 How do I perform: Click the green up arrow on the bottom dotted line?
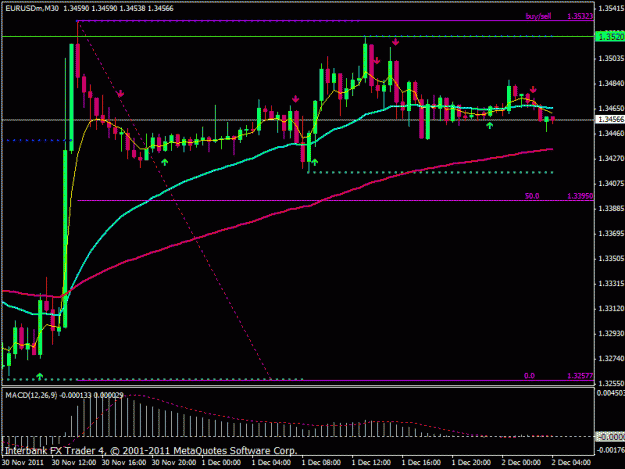(39, 376)
